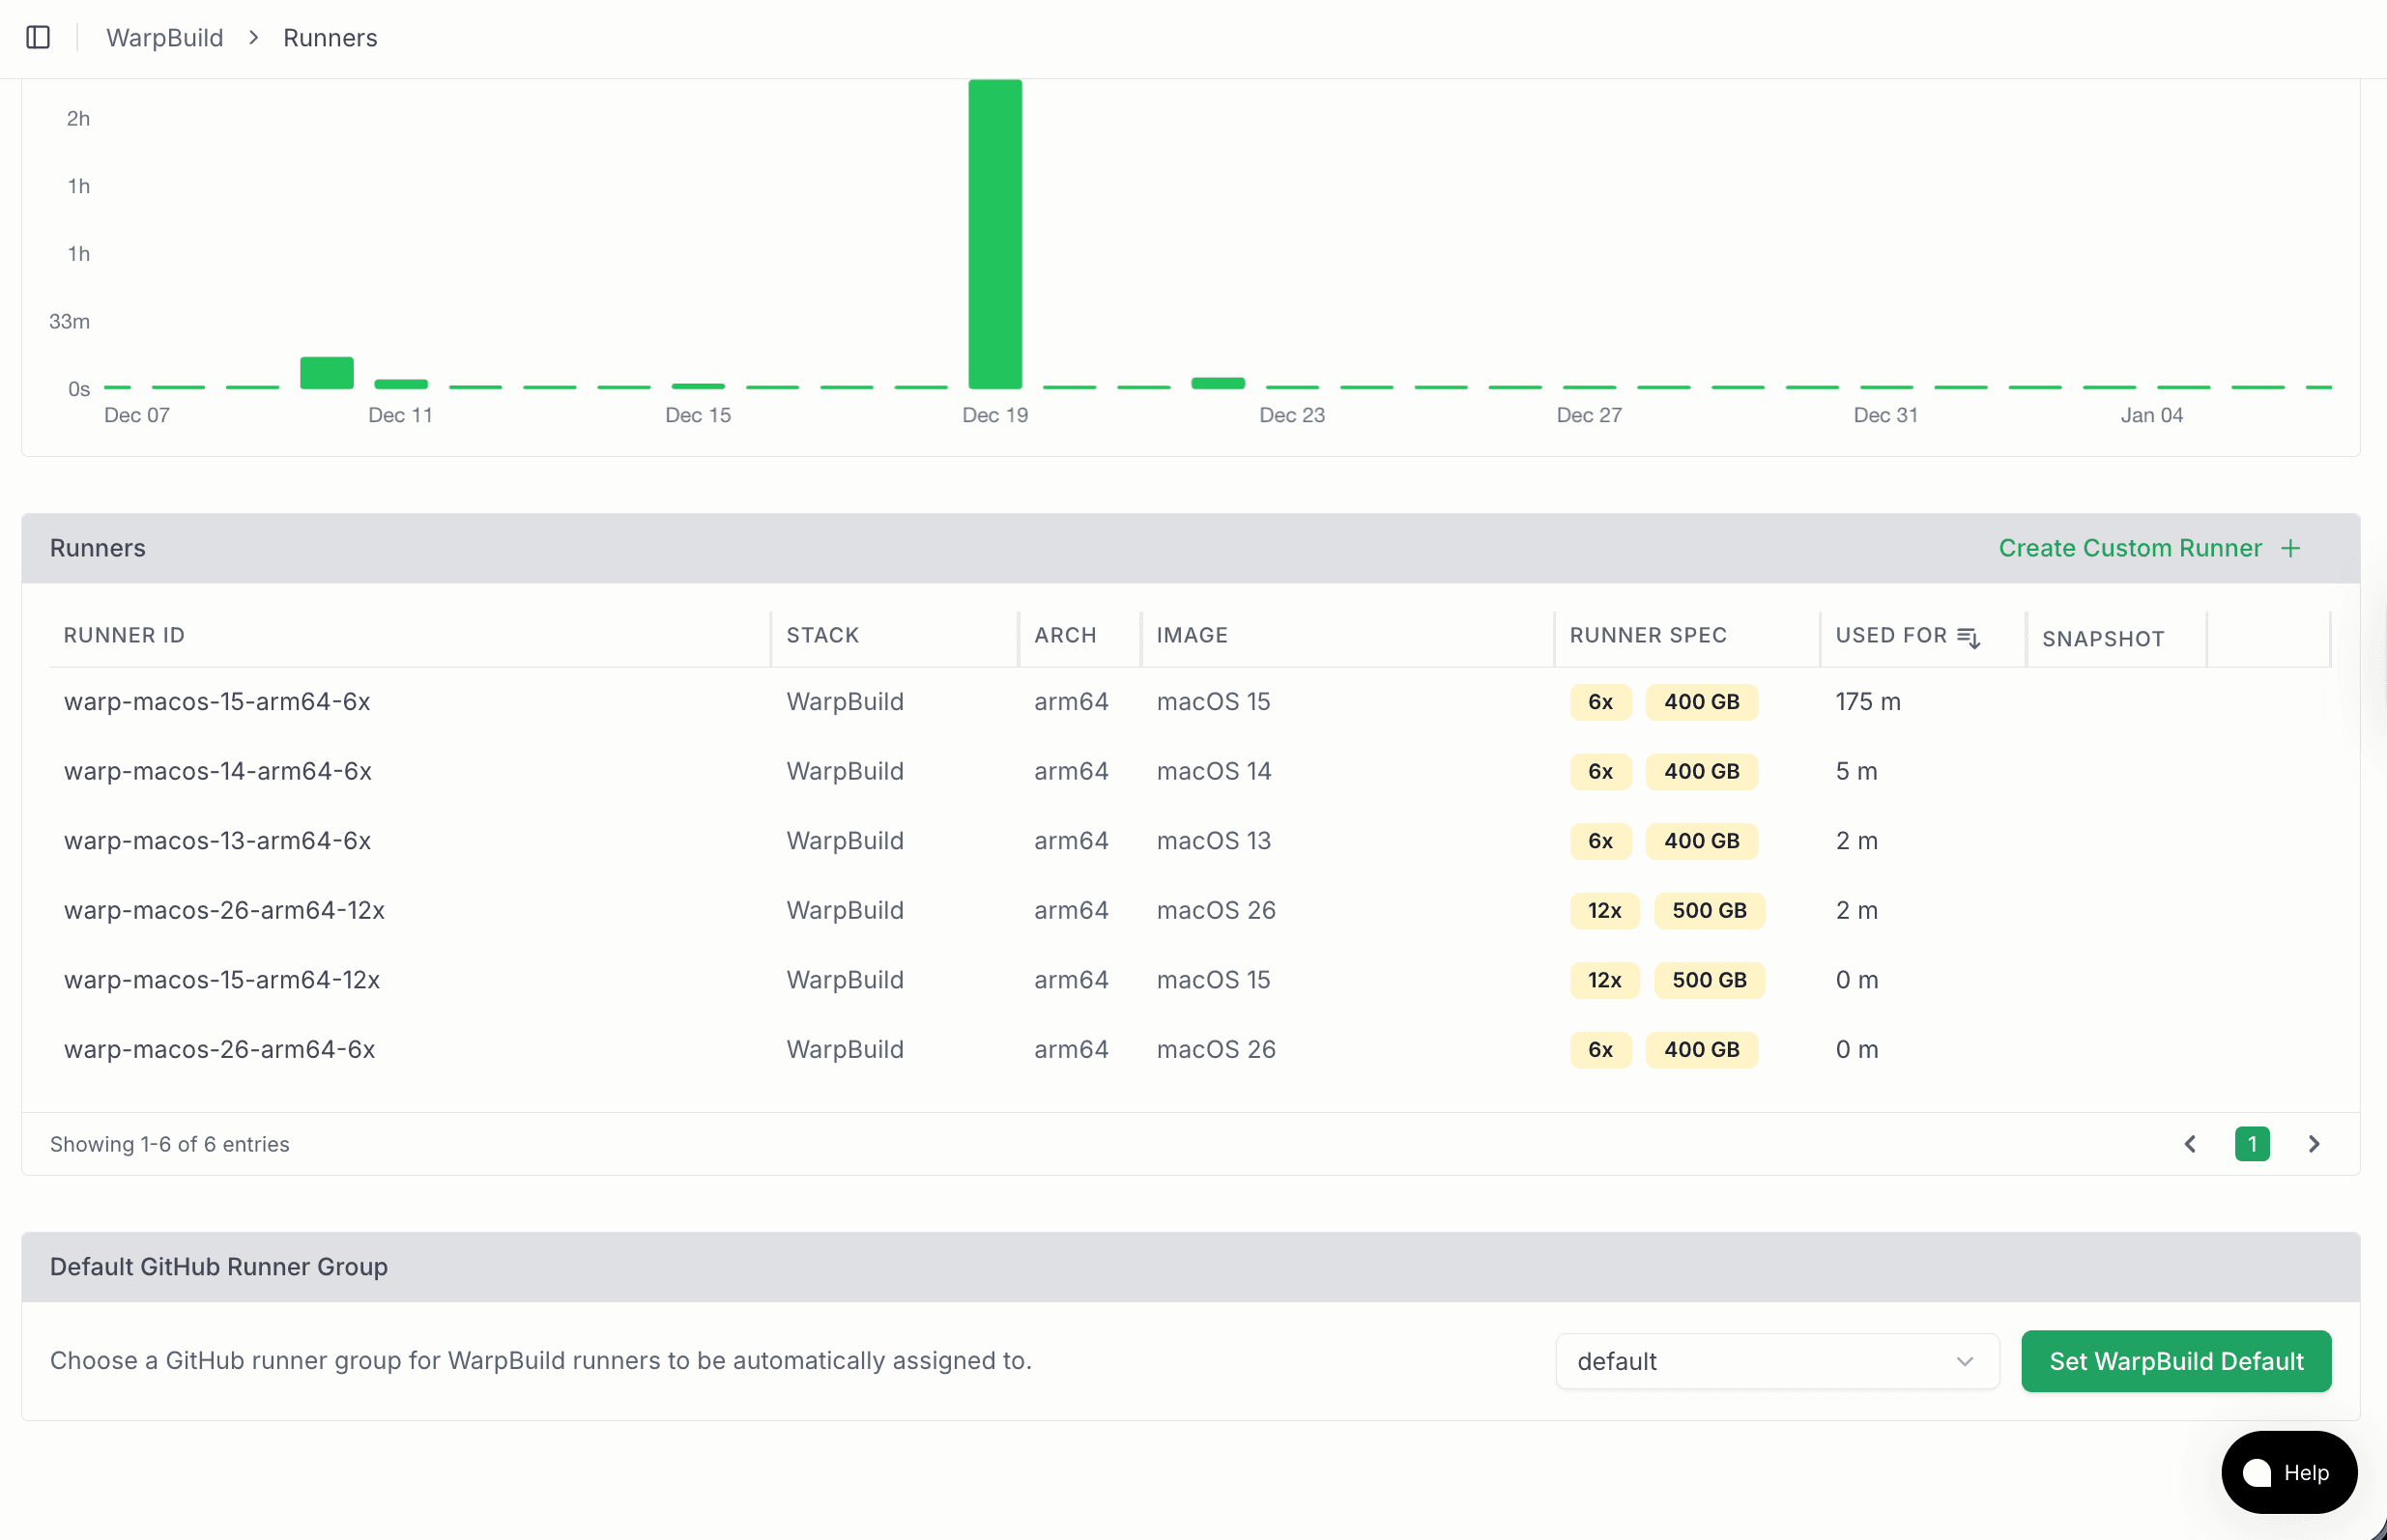
Task: Open the Runners breadcrumb item
Action: click(x=330, y=37)
